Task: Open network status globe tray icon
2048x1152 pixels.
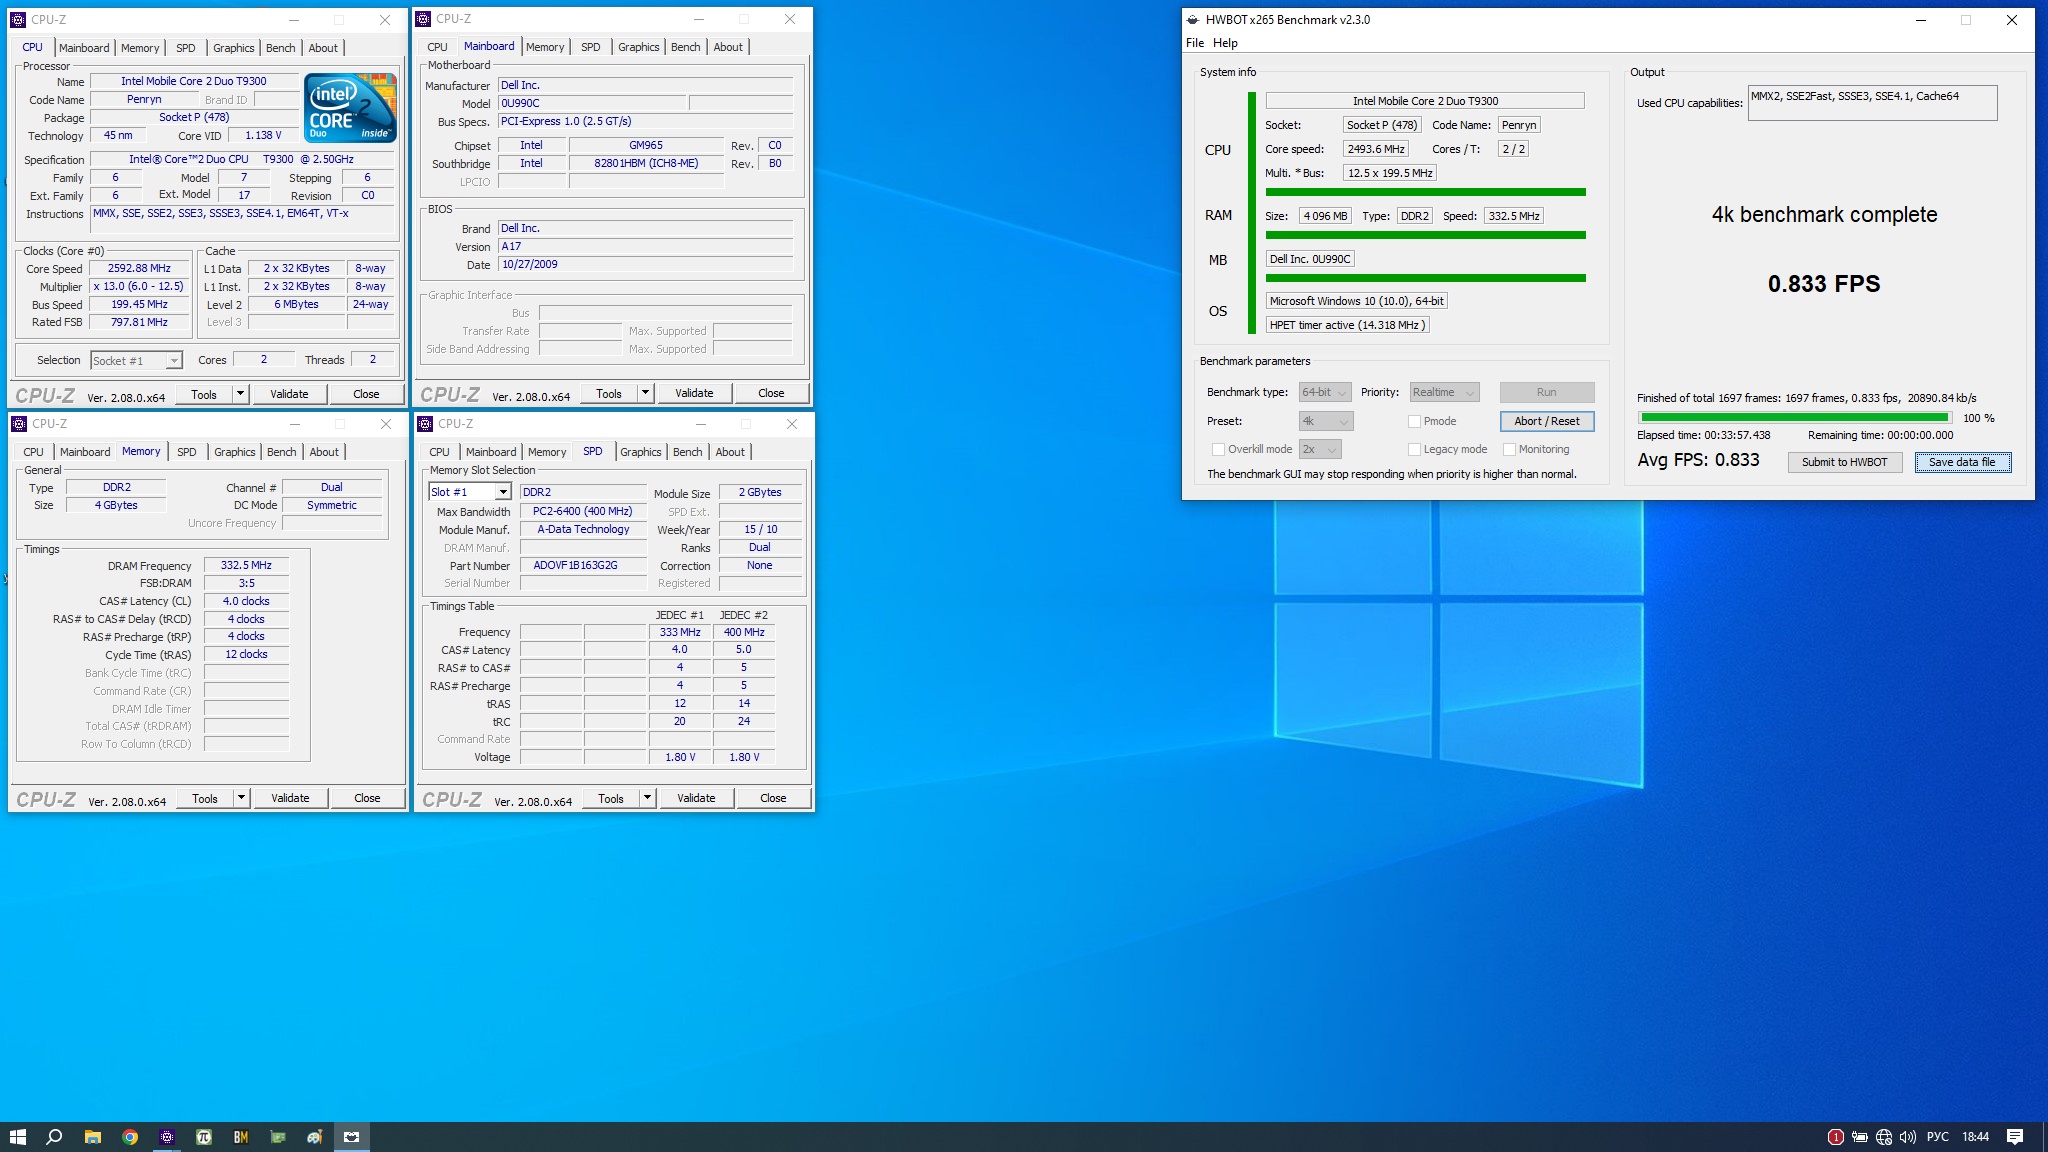Action: click(1884, 1137)
